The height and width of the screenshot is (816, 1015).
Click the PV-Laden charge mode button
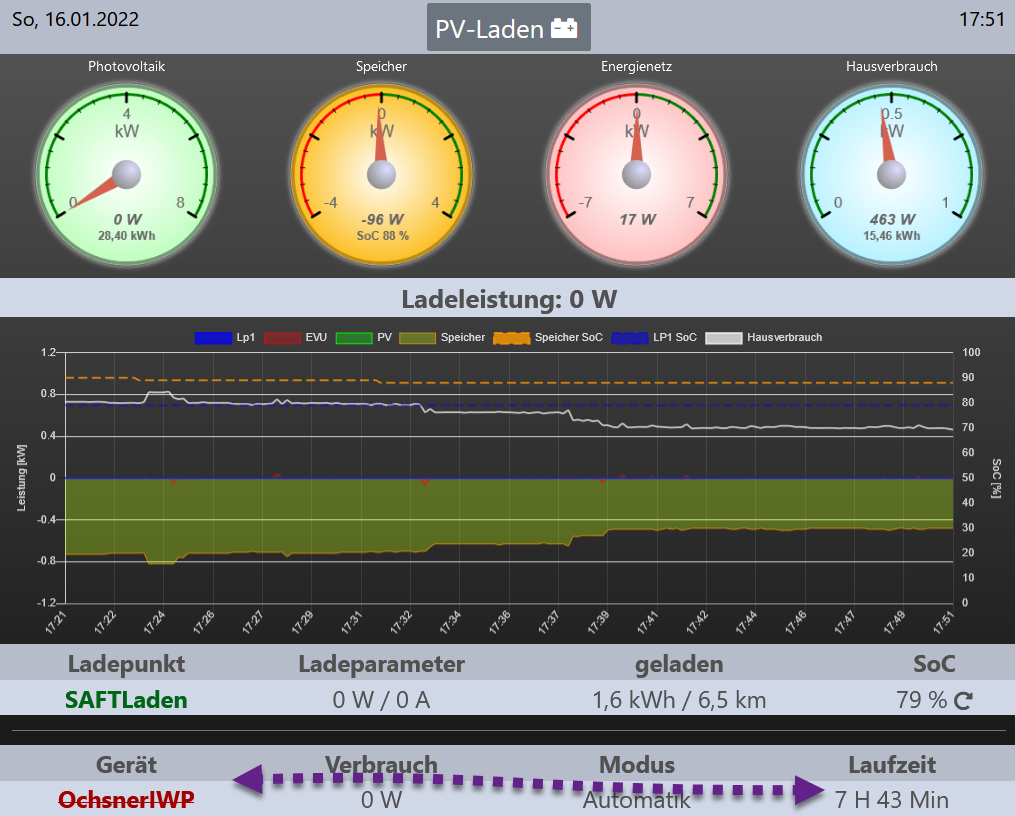(x=508, y=28)
